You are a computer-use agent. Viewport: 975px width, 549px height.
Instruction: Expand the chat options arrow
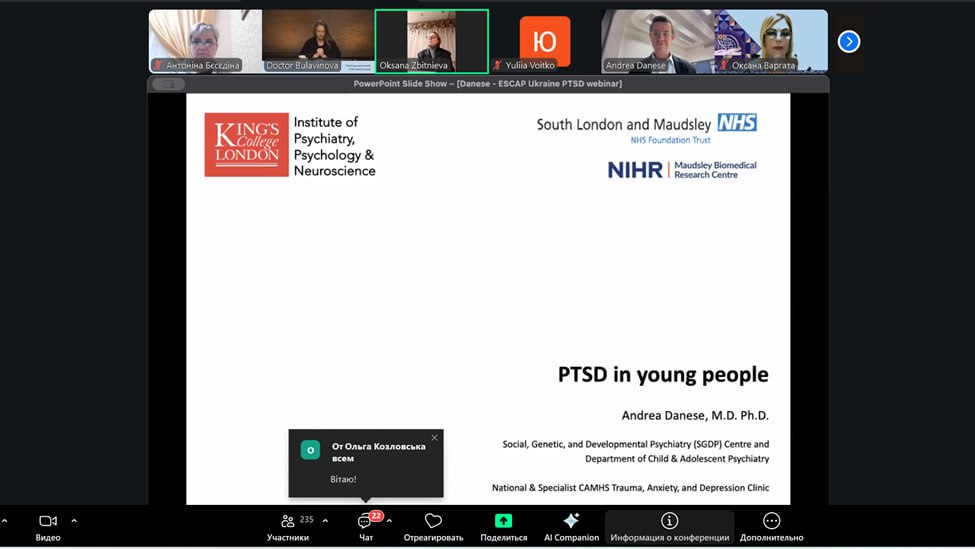[x=389, y=521]
